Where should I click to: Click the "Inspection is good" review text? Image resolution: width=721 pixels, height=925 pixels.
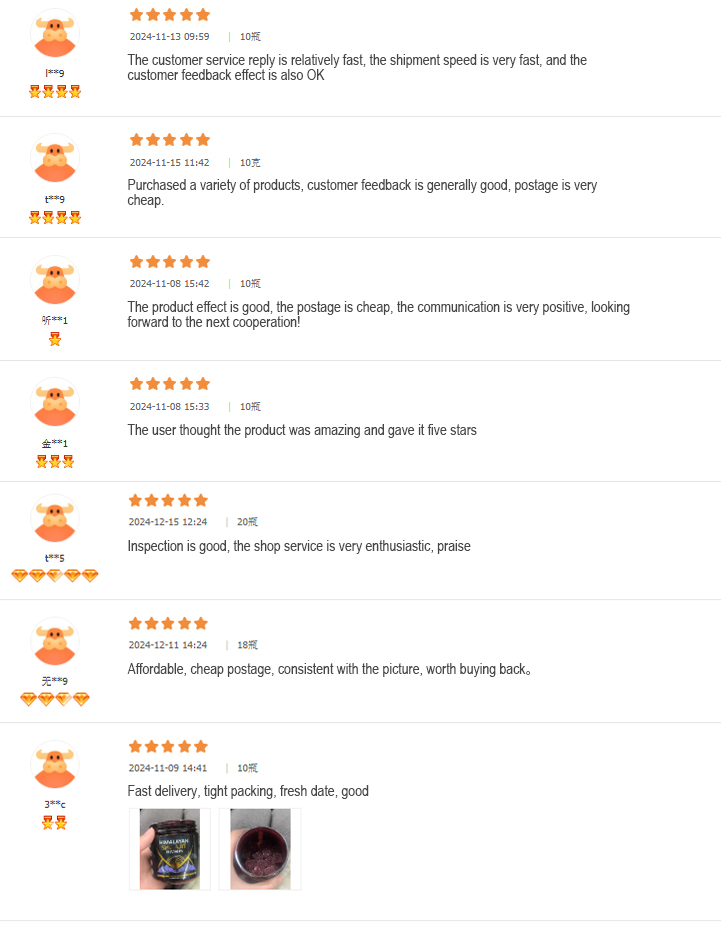tap(299, 546)
